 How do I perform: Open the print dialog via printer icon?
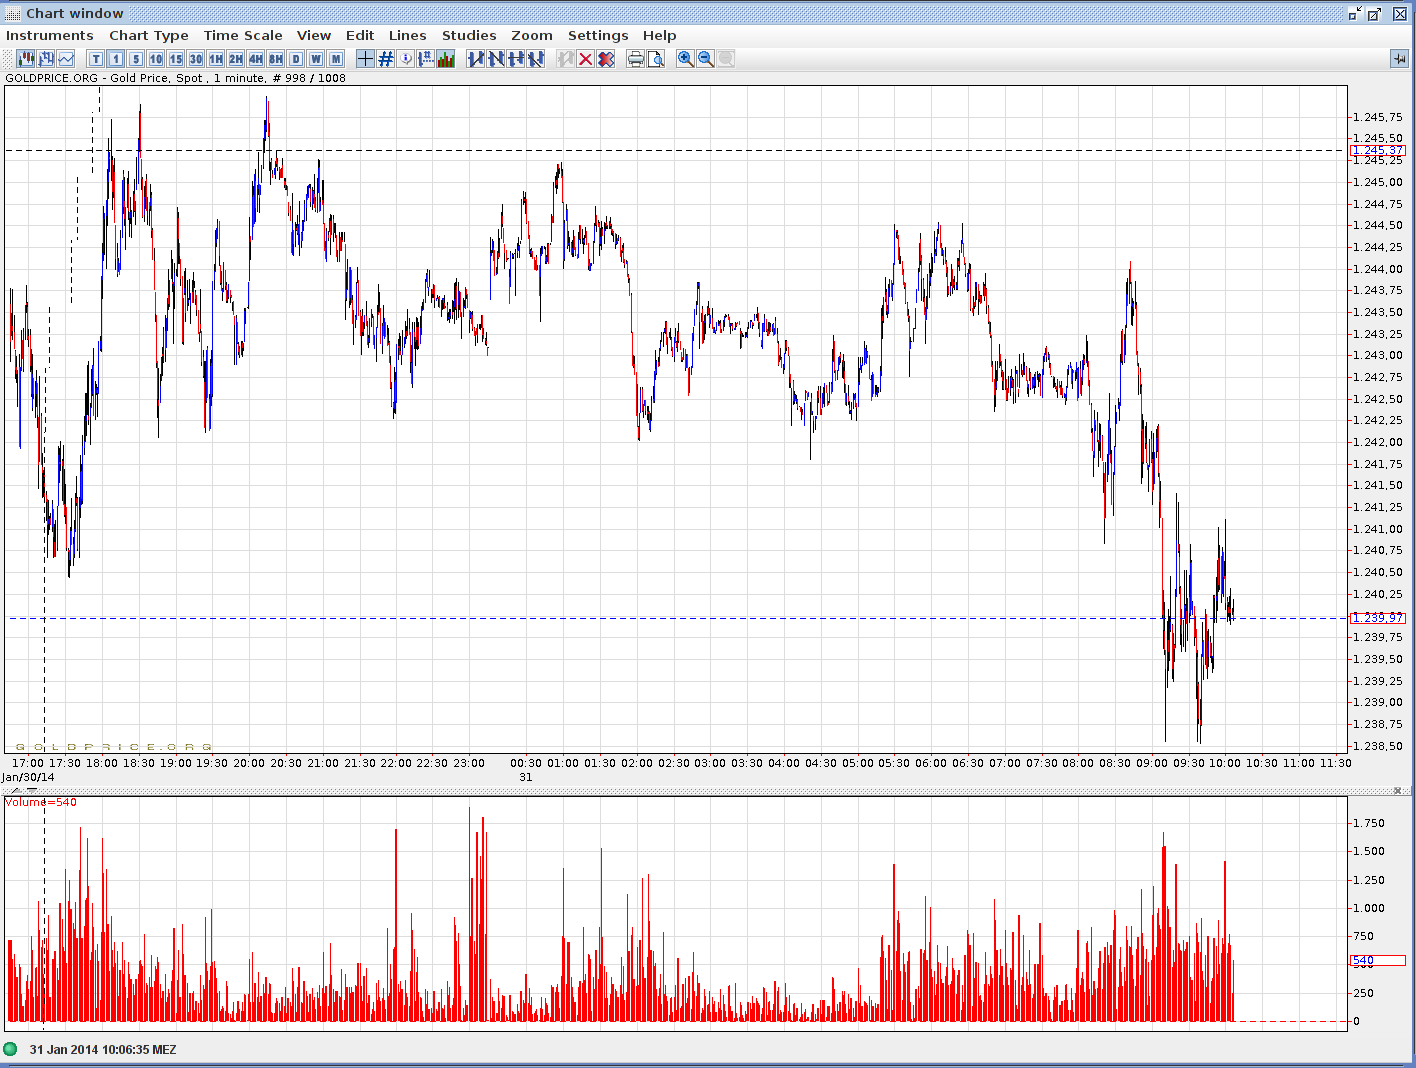[x=636, y=58]
